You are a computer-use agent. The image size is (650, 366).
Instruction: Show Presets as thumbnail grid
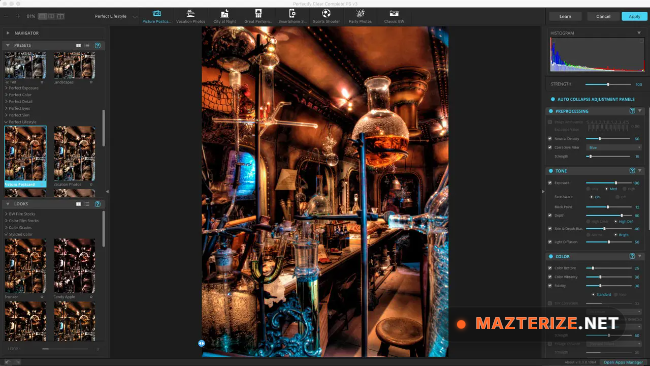(78, 45)
